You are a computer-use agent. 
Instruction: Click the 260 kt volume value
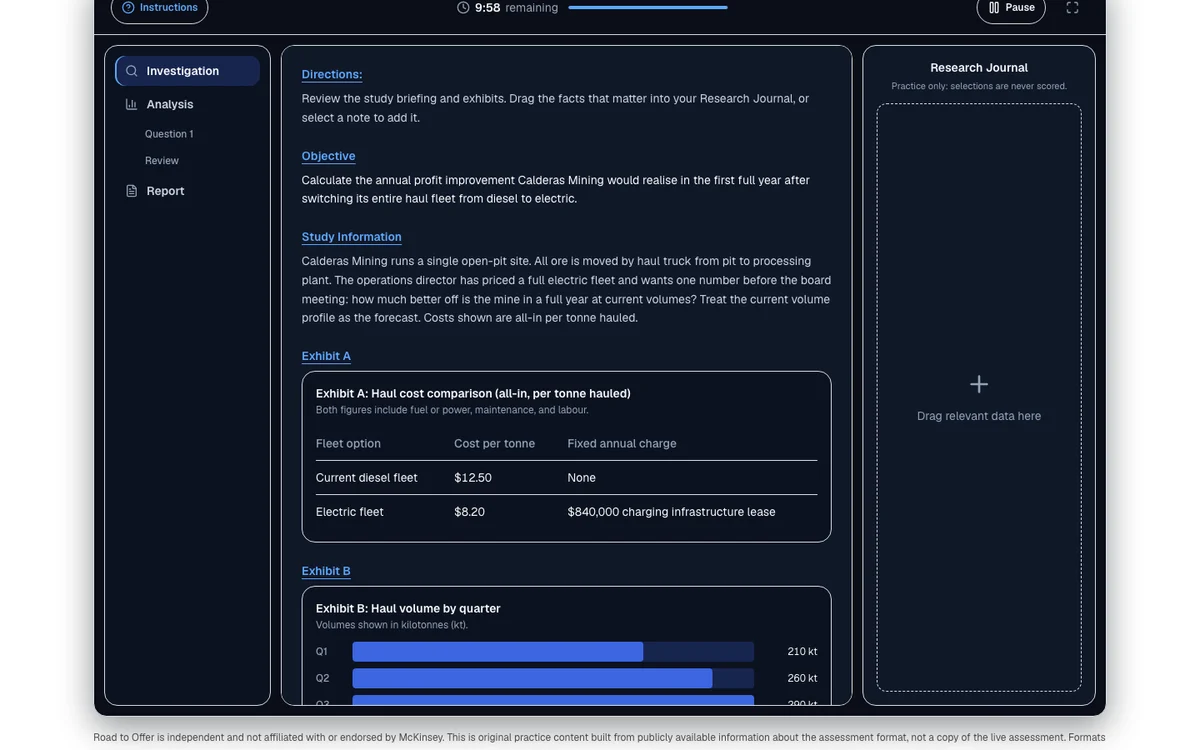(x=803, y=679)
